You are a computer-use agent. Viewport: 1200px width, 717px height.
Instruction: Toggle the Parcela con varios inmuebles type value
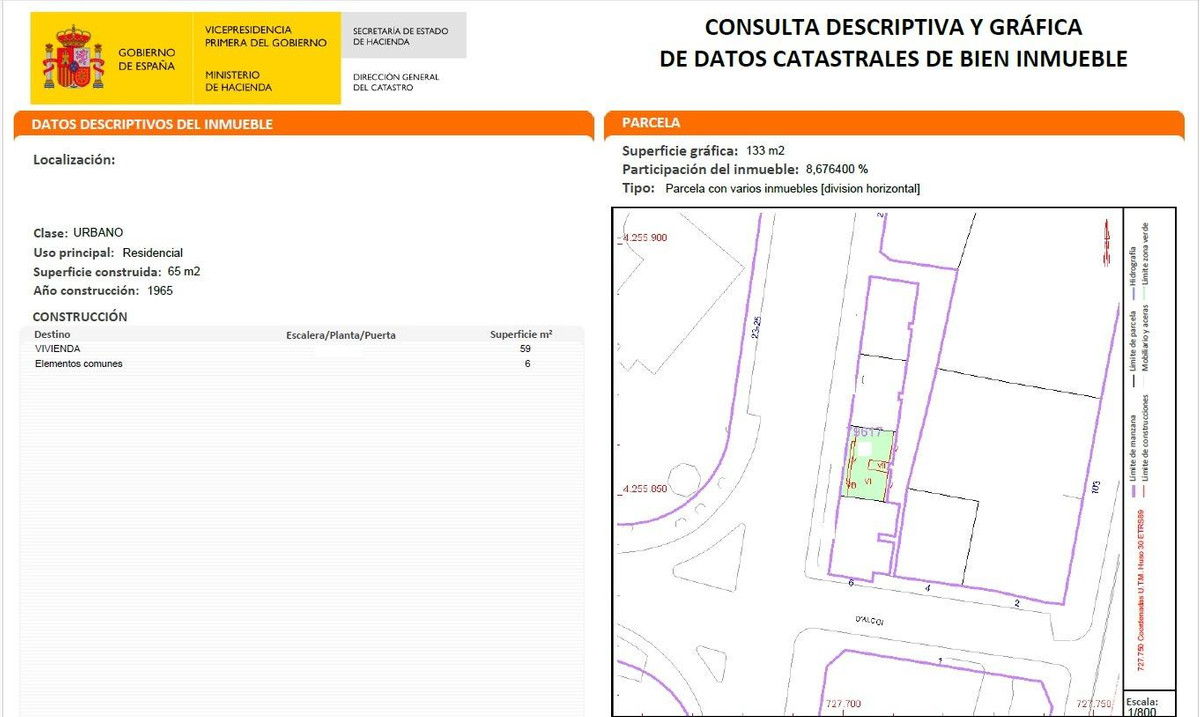point(793,188)
